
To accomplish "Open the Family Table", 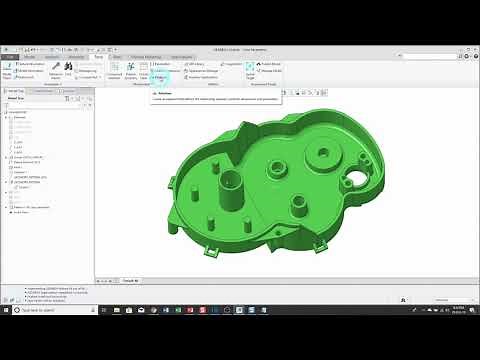I will [x=144, y=71].
